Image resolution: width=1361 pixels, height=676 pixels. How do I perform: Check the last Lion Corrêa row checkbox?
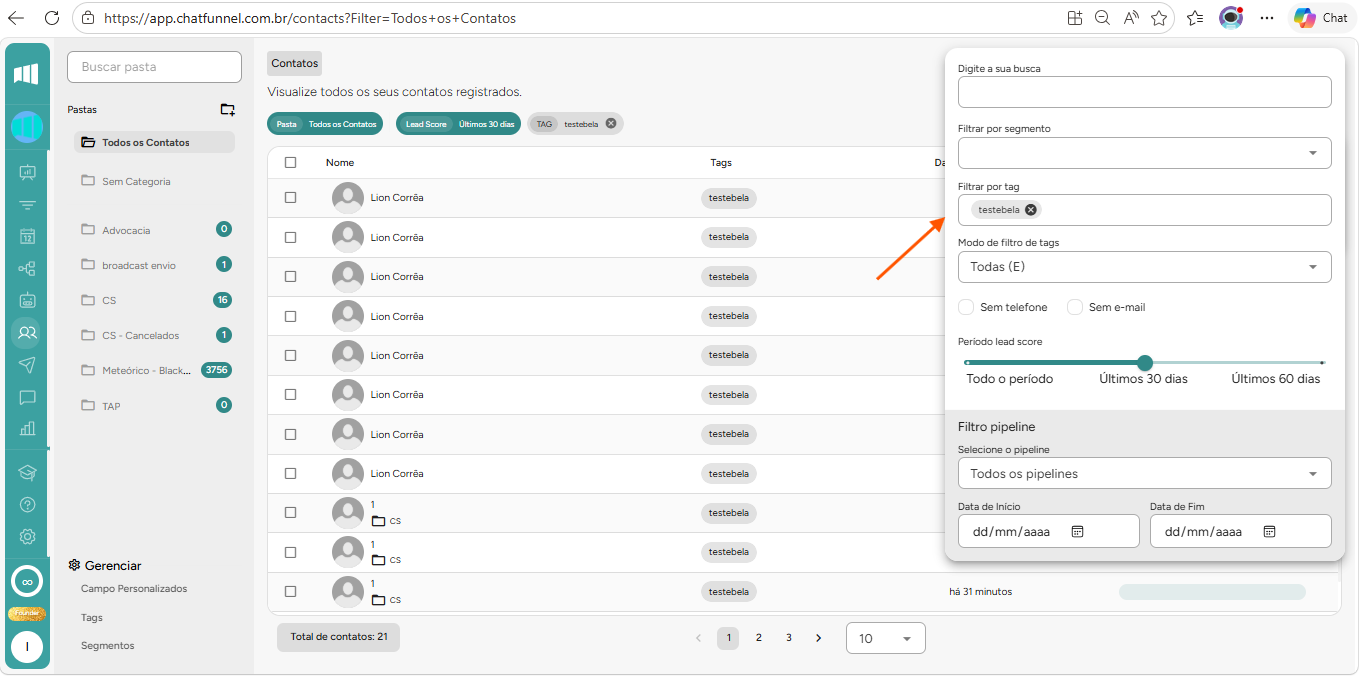point(291,474)
